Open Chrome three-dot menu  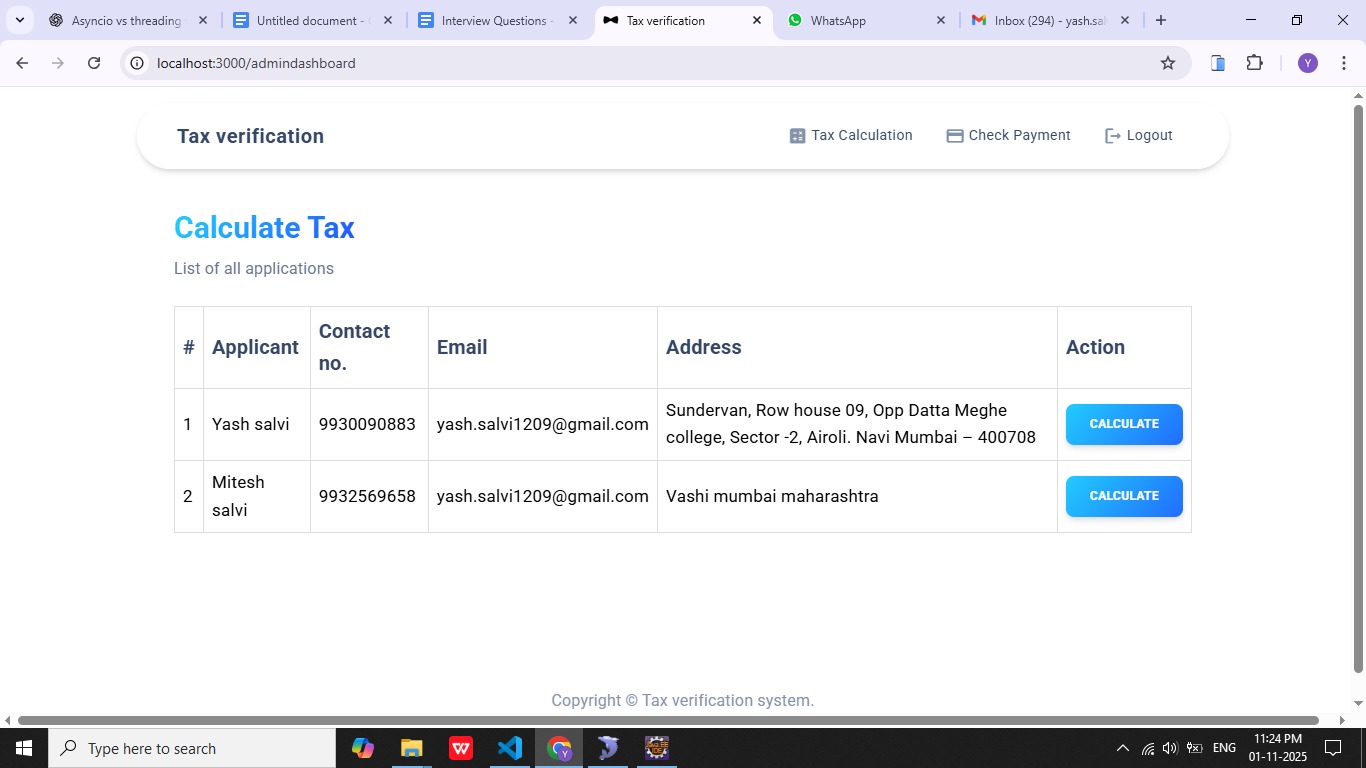[x=1343, y=63]
